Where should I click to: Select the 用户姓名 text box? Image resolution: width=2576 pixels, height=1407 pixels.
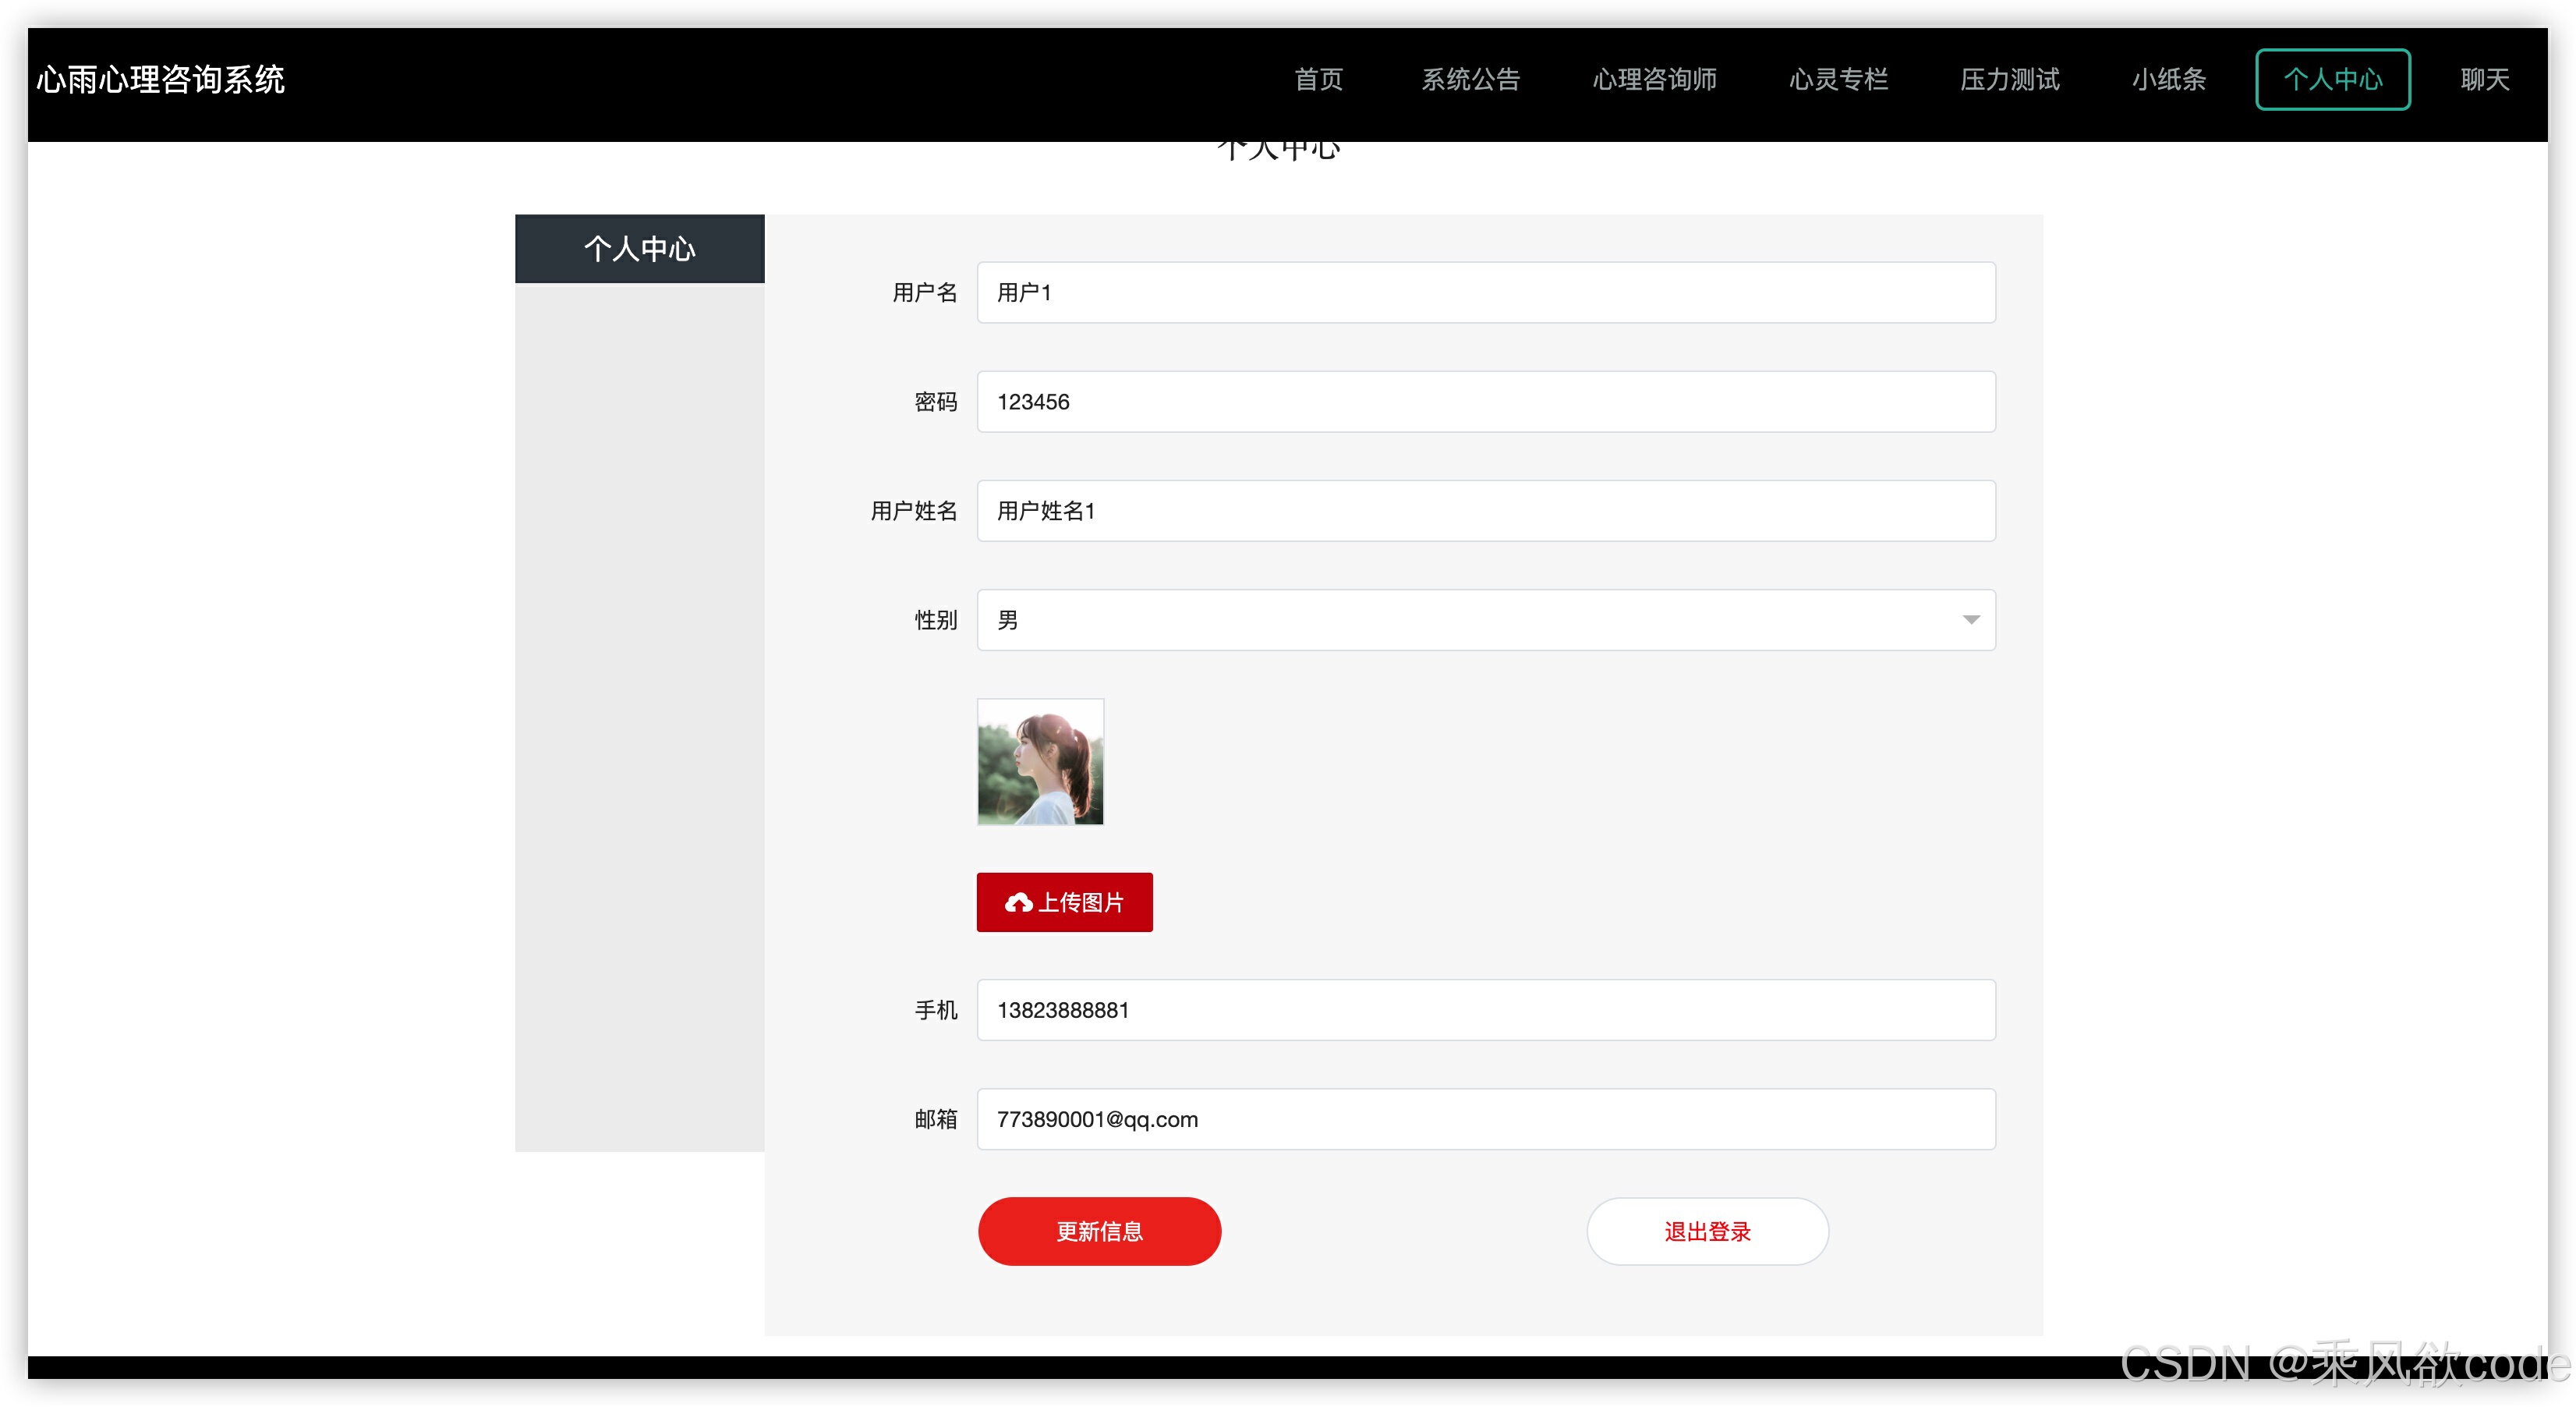pos(1485,510)
